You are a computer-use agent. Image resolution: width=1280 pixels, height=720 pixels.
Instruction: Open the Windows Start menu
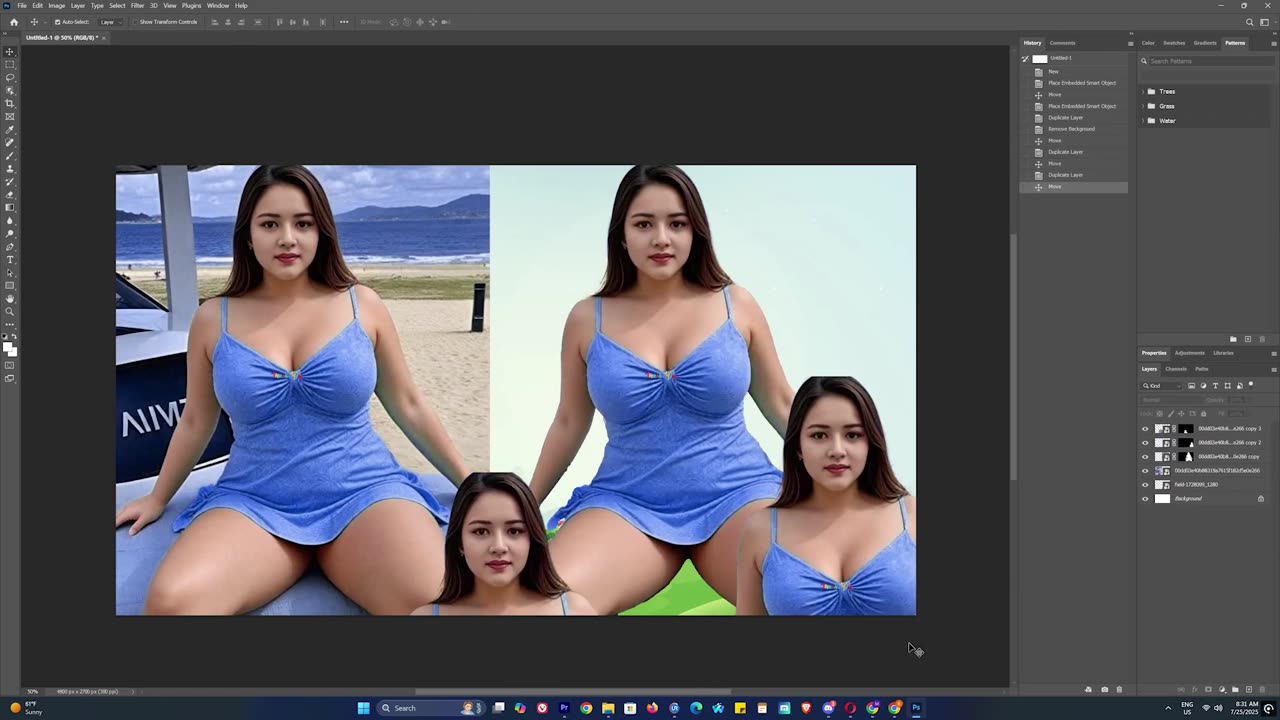364,708
